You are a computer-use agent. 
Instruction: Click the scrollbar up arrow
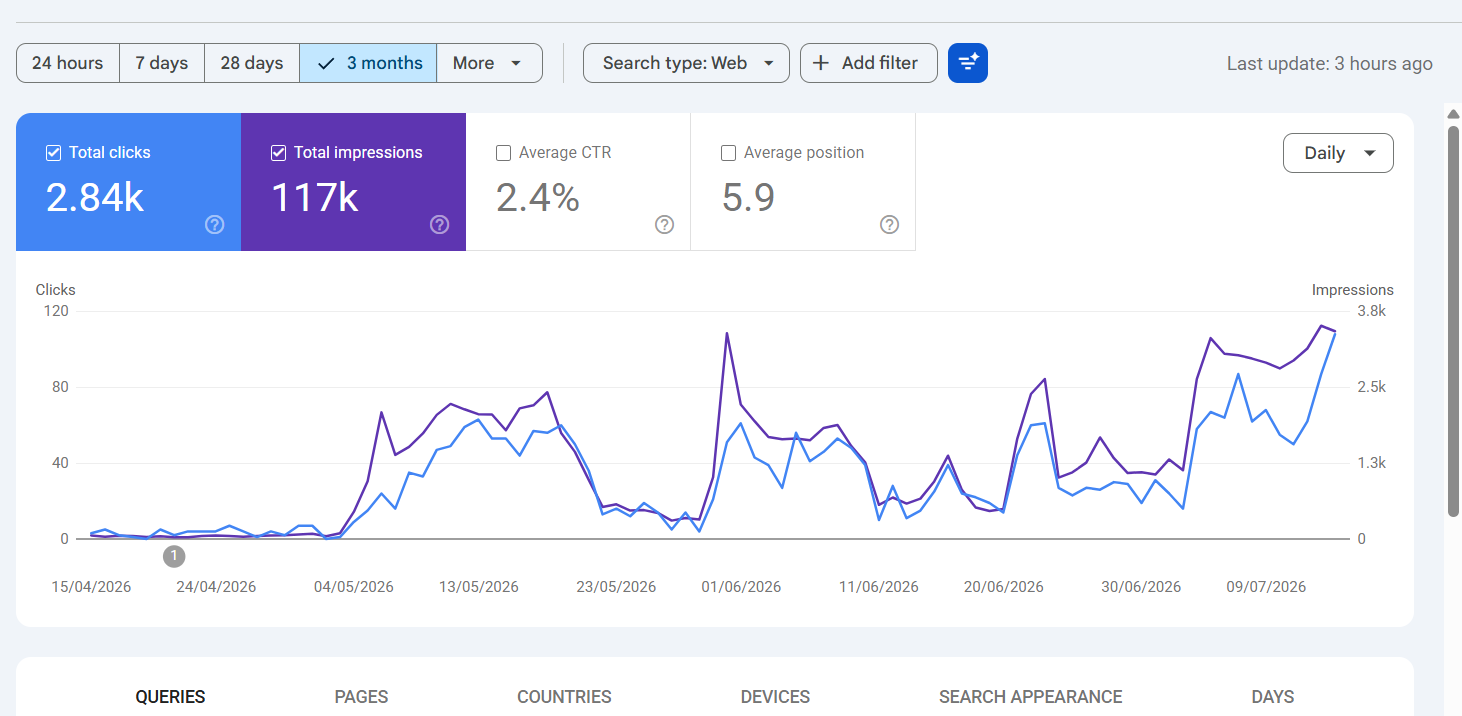1454,113
